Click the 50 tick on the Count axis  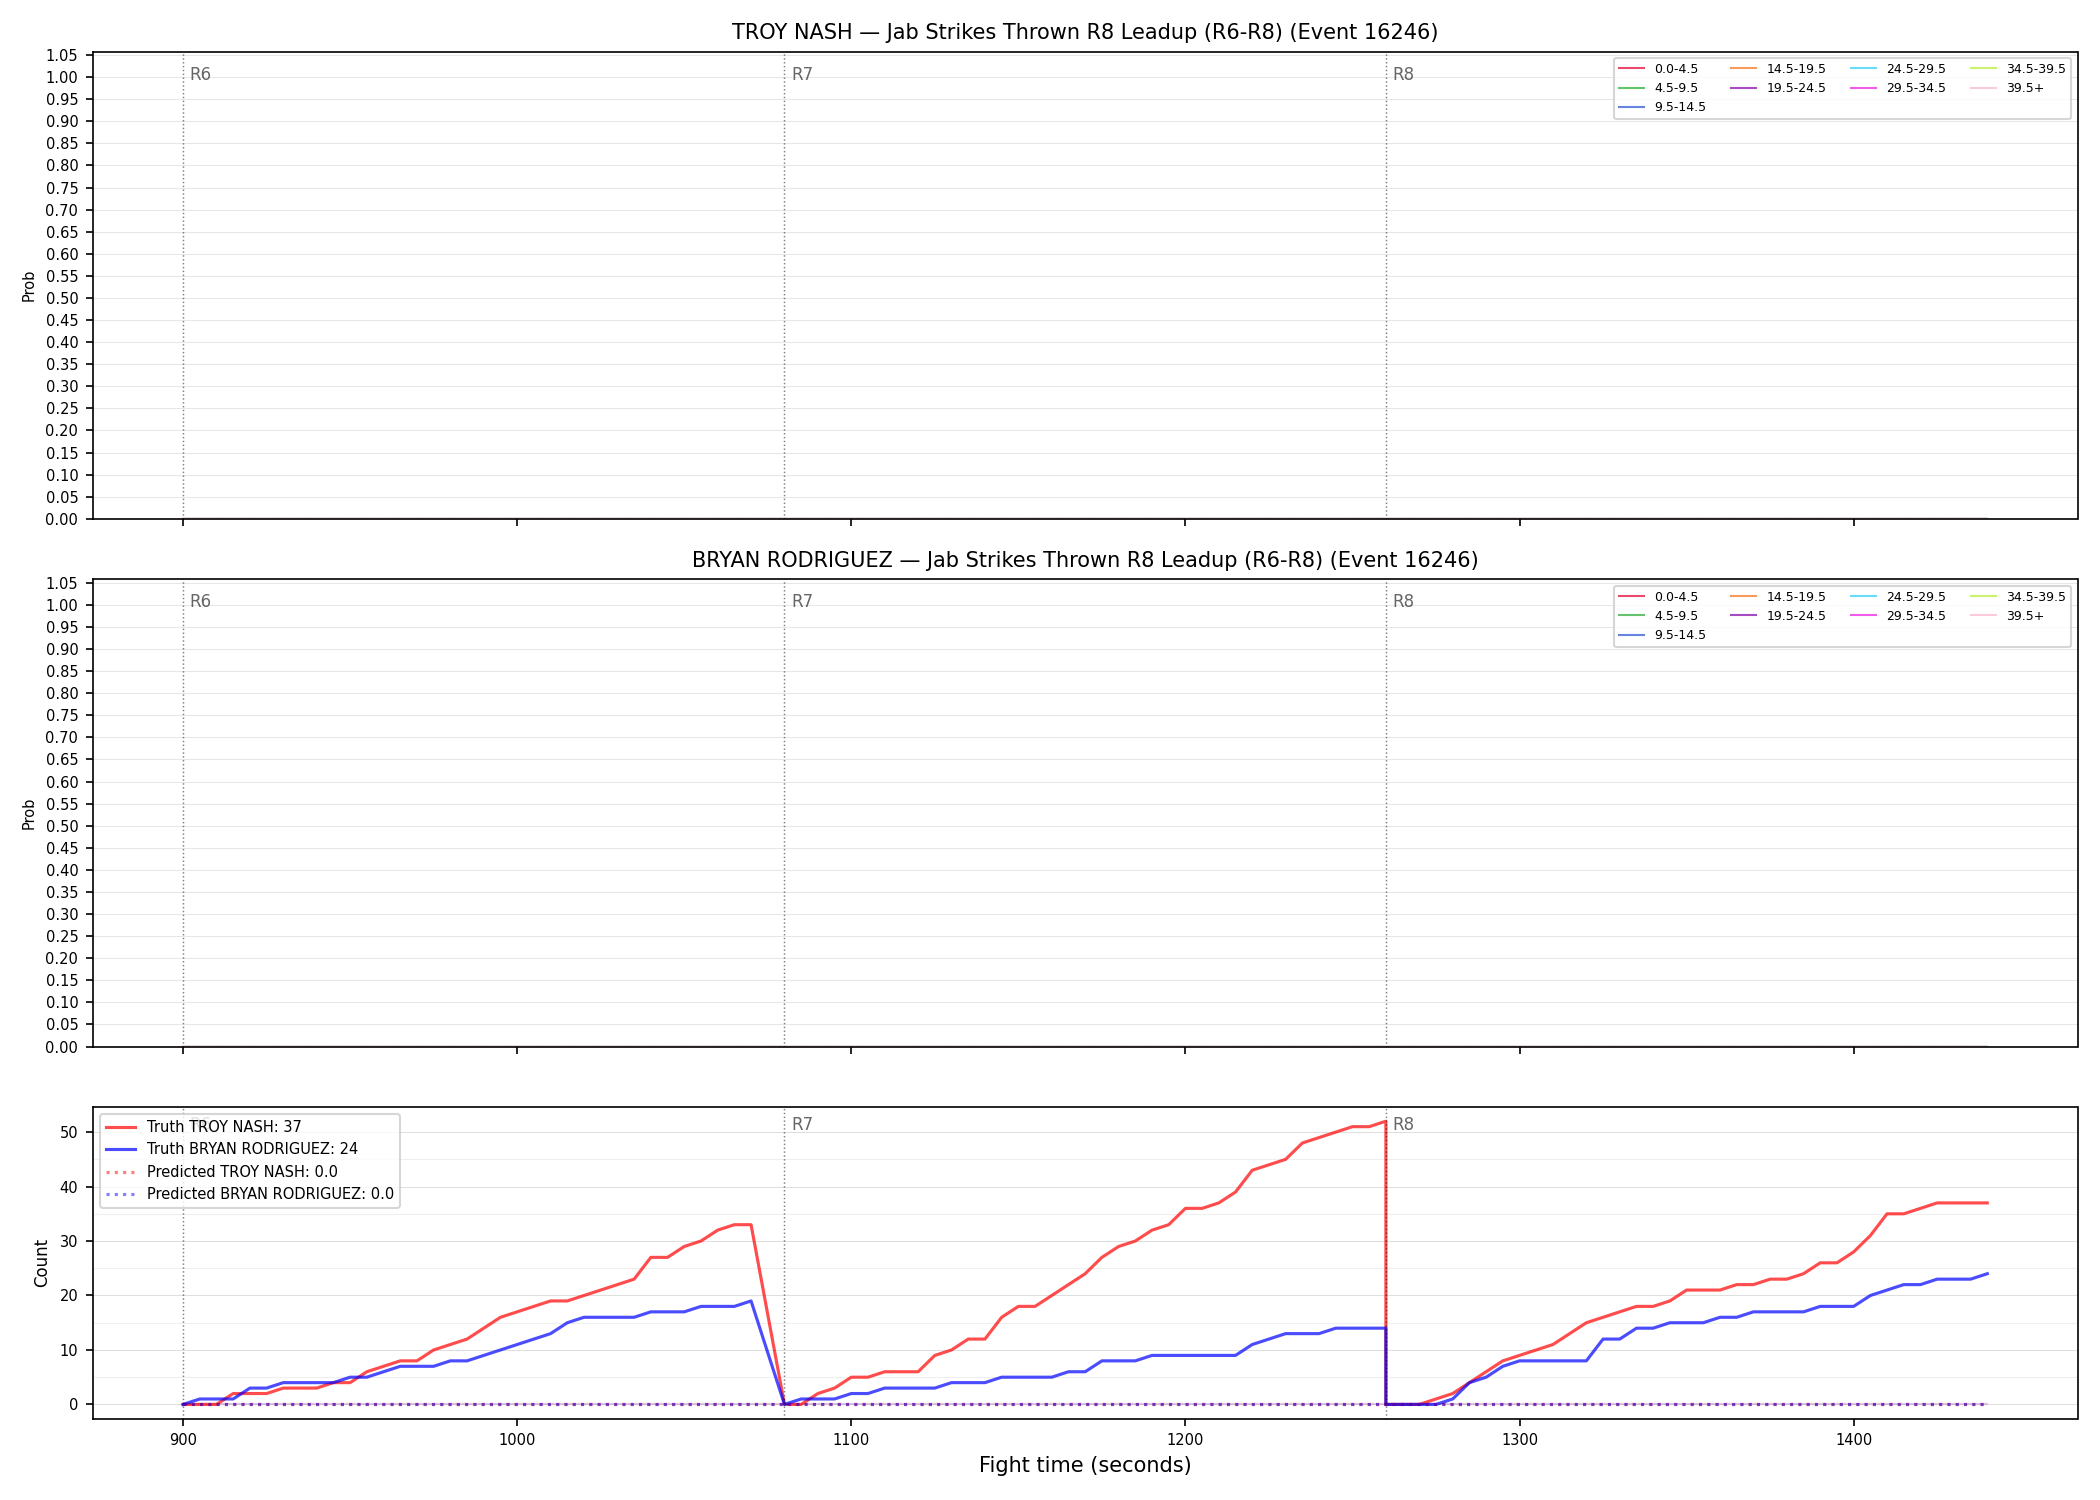pos(69,1133)
